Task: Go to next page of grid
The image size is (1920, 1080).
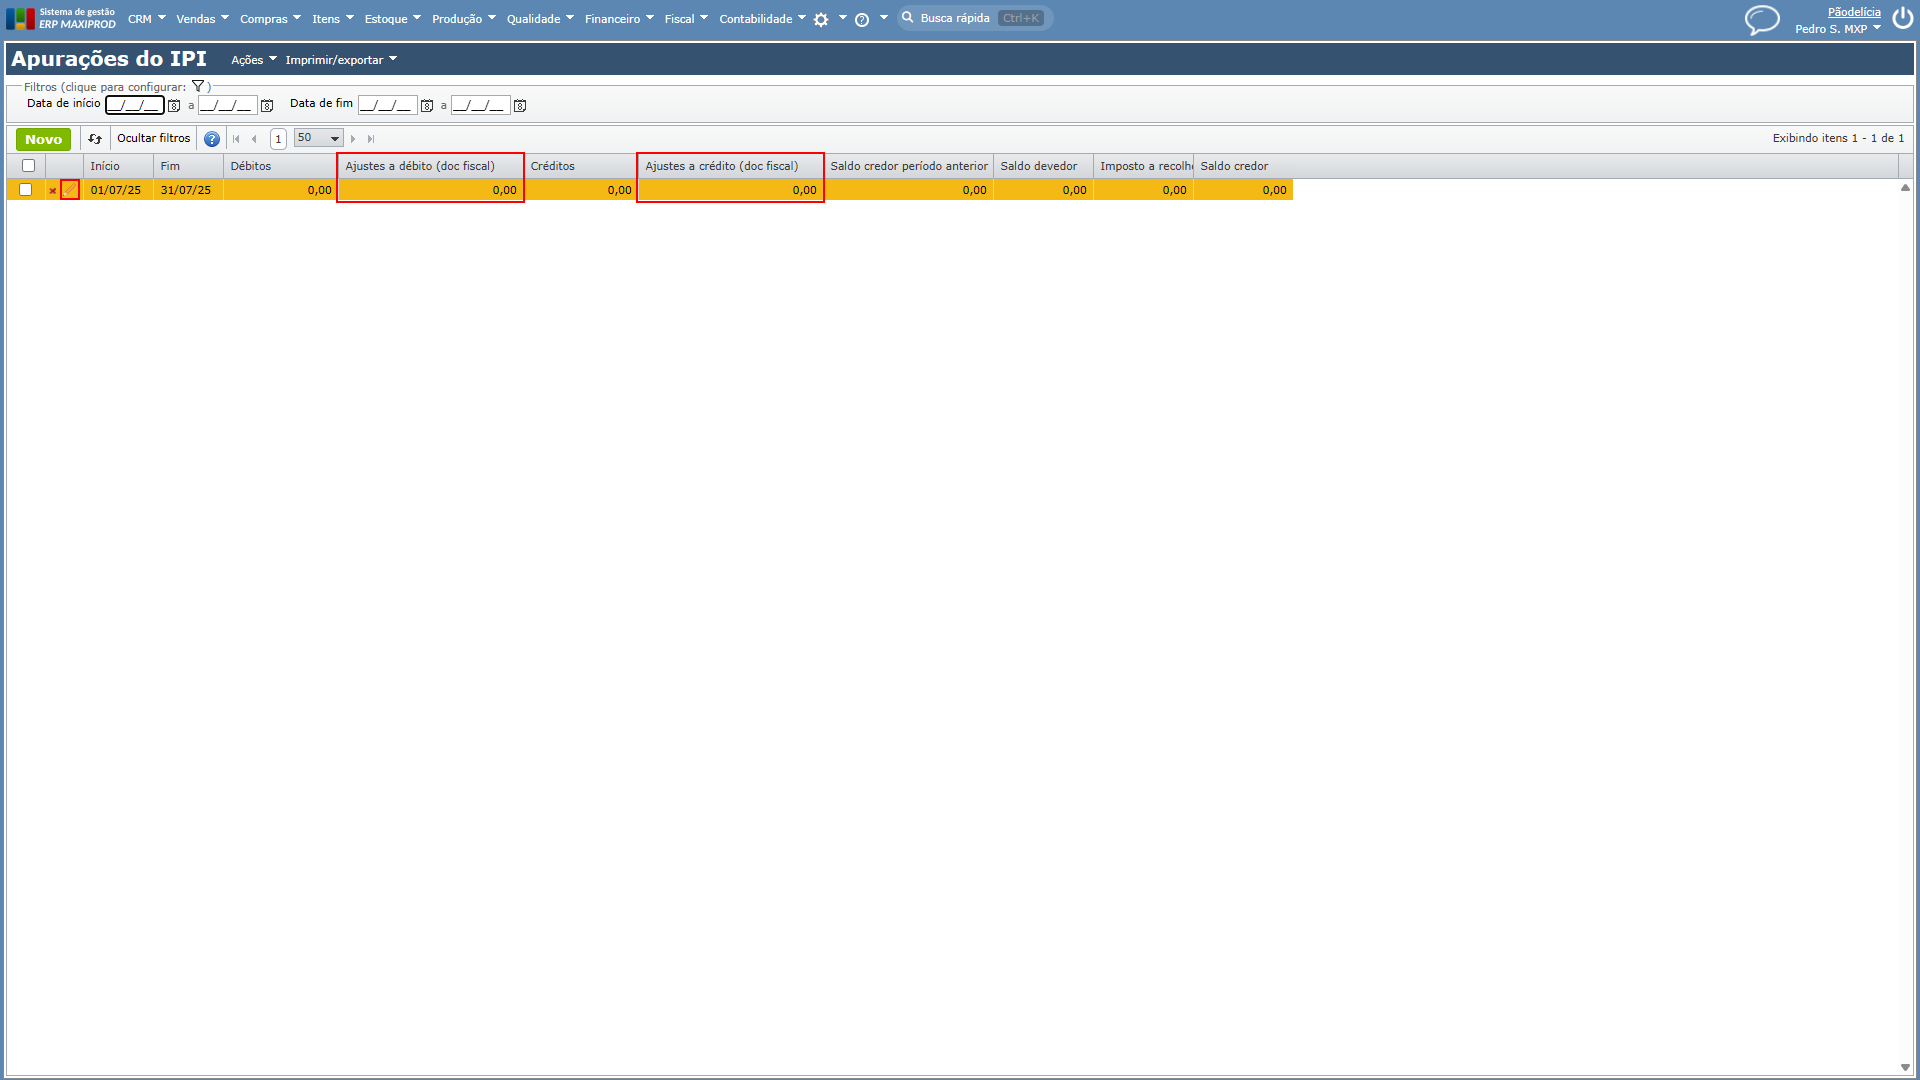Action: (x=353, y=139)
